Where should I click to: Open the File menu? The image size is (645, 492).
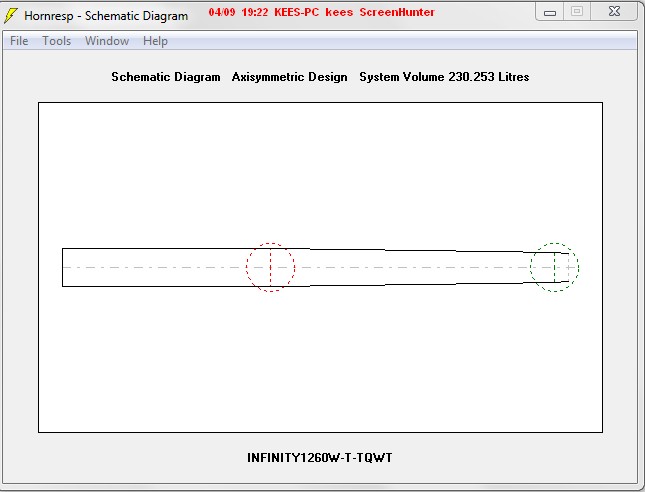19,41
